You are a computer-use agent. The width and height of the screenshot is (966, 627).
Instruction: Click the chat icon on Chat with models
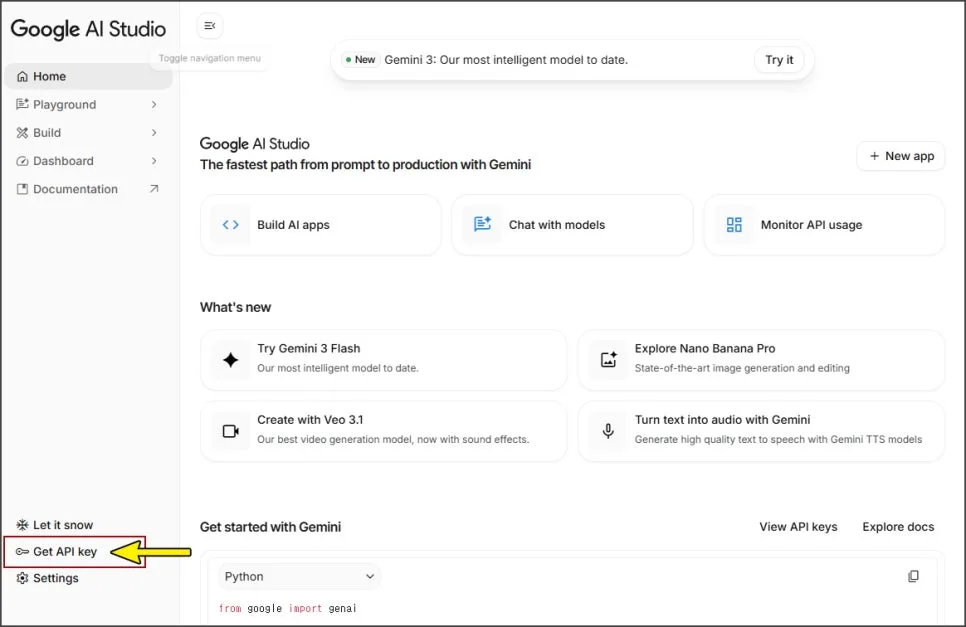[482, 224]
